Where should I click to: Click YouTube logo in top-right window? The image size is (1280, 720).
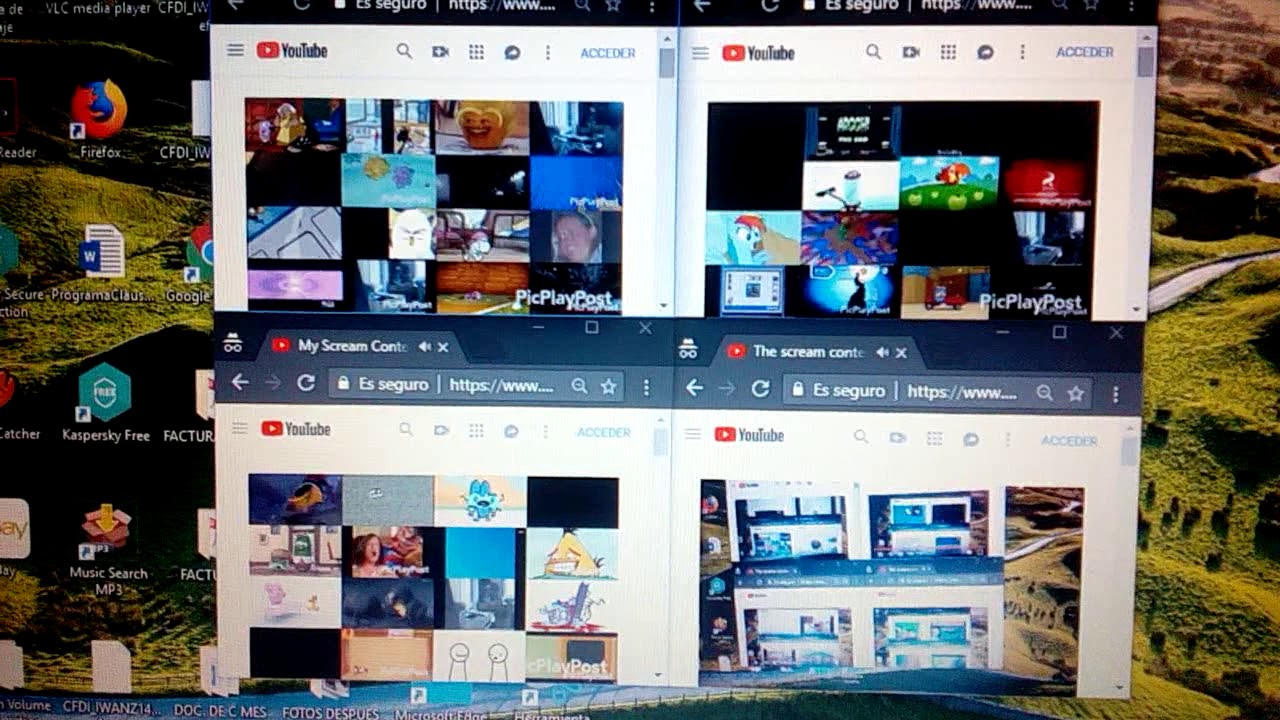click(758, 53)
